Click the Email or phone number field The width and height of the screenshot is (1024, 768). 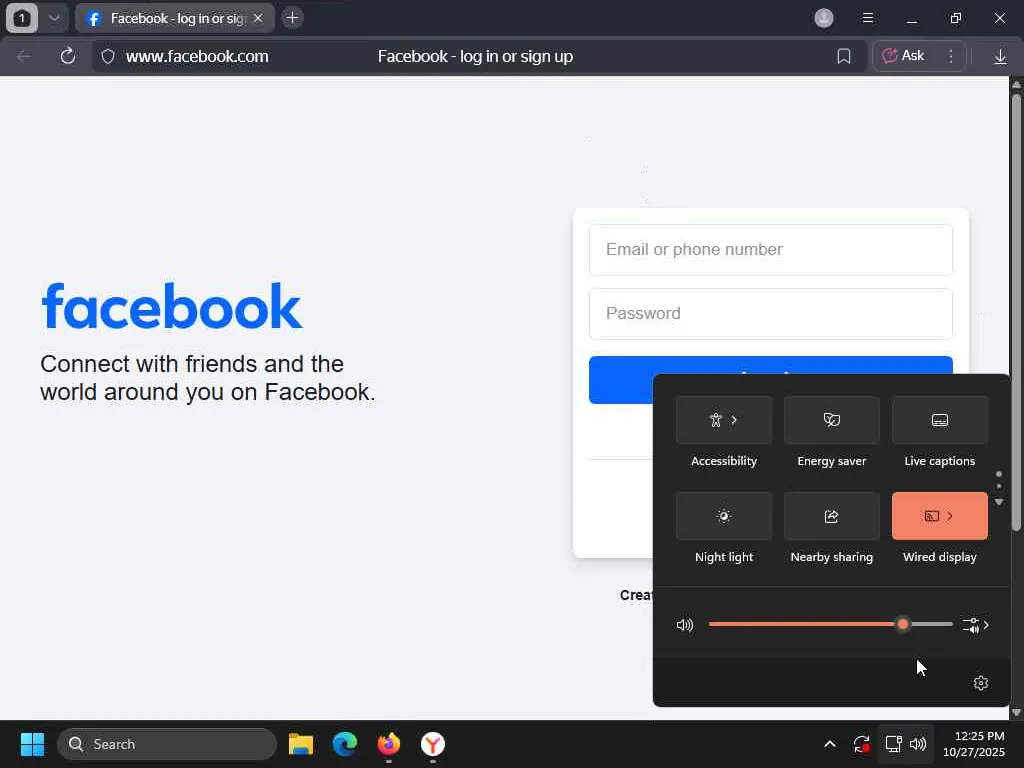[771, 249]
